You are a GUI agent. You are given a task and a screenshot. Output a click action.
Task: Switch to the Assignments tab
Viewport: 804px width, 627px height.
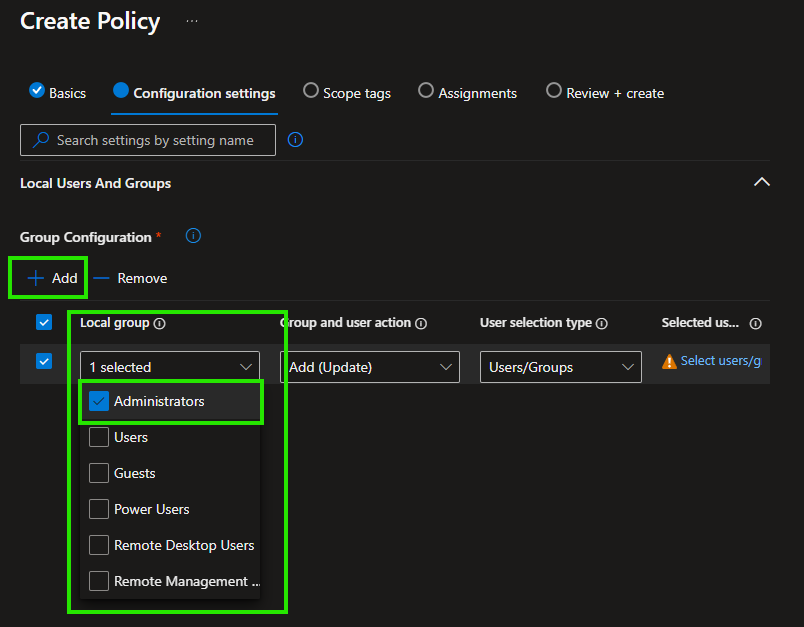coord(467,92)
